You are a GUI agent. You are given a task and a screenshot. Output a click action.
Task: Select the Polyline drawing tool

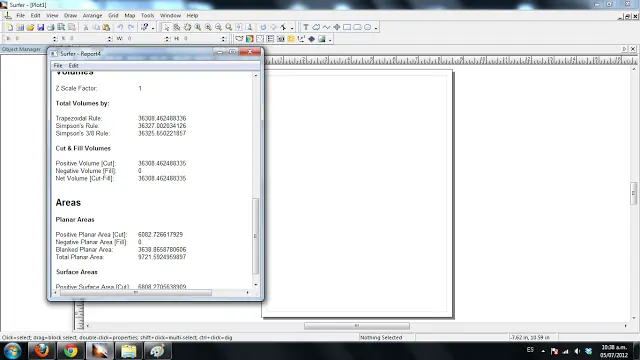[x=326, y=27]
